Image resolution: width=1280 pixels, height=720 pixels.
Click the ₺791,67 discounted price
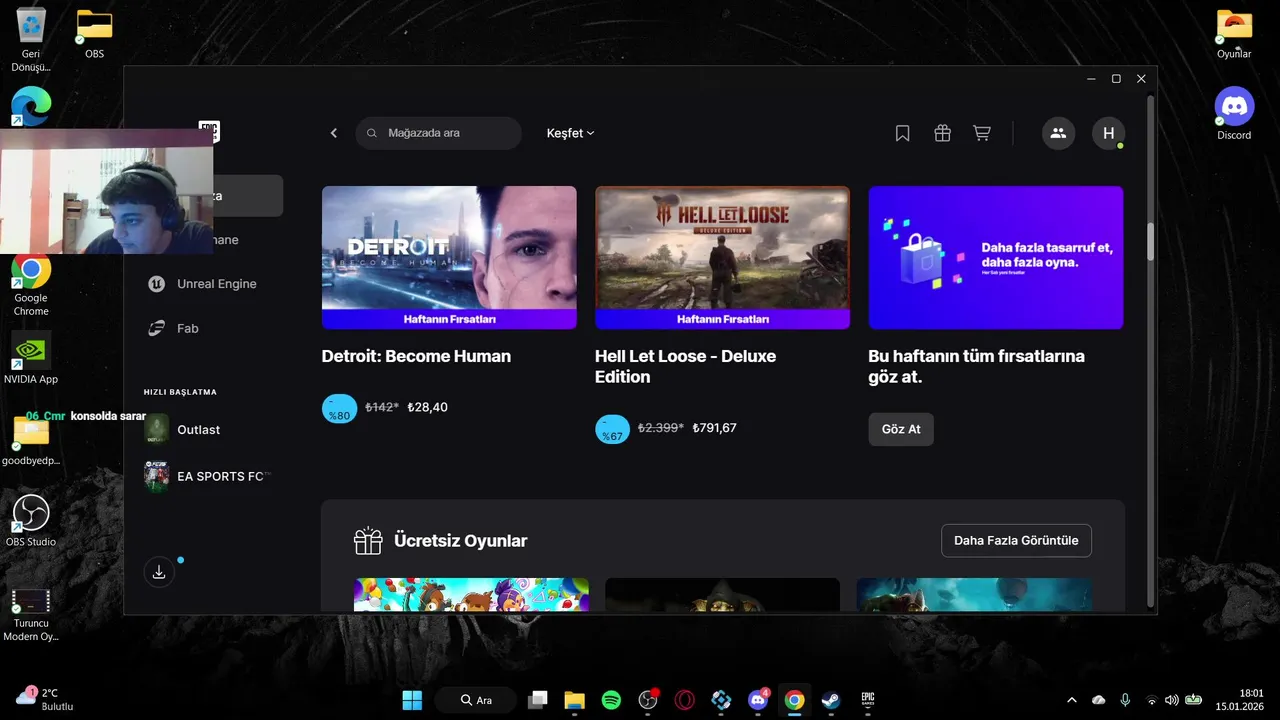pos(714,428)
